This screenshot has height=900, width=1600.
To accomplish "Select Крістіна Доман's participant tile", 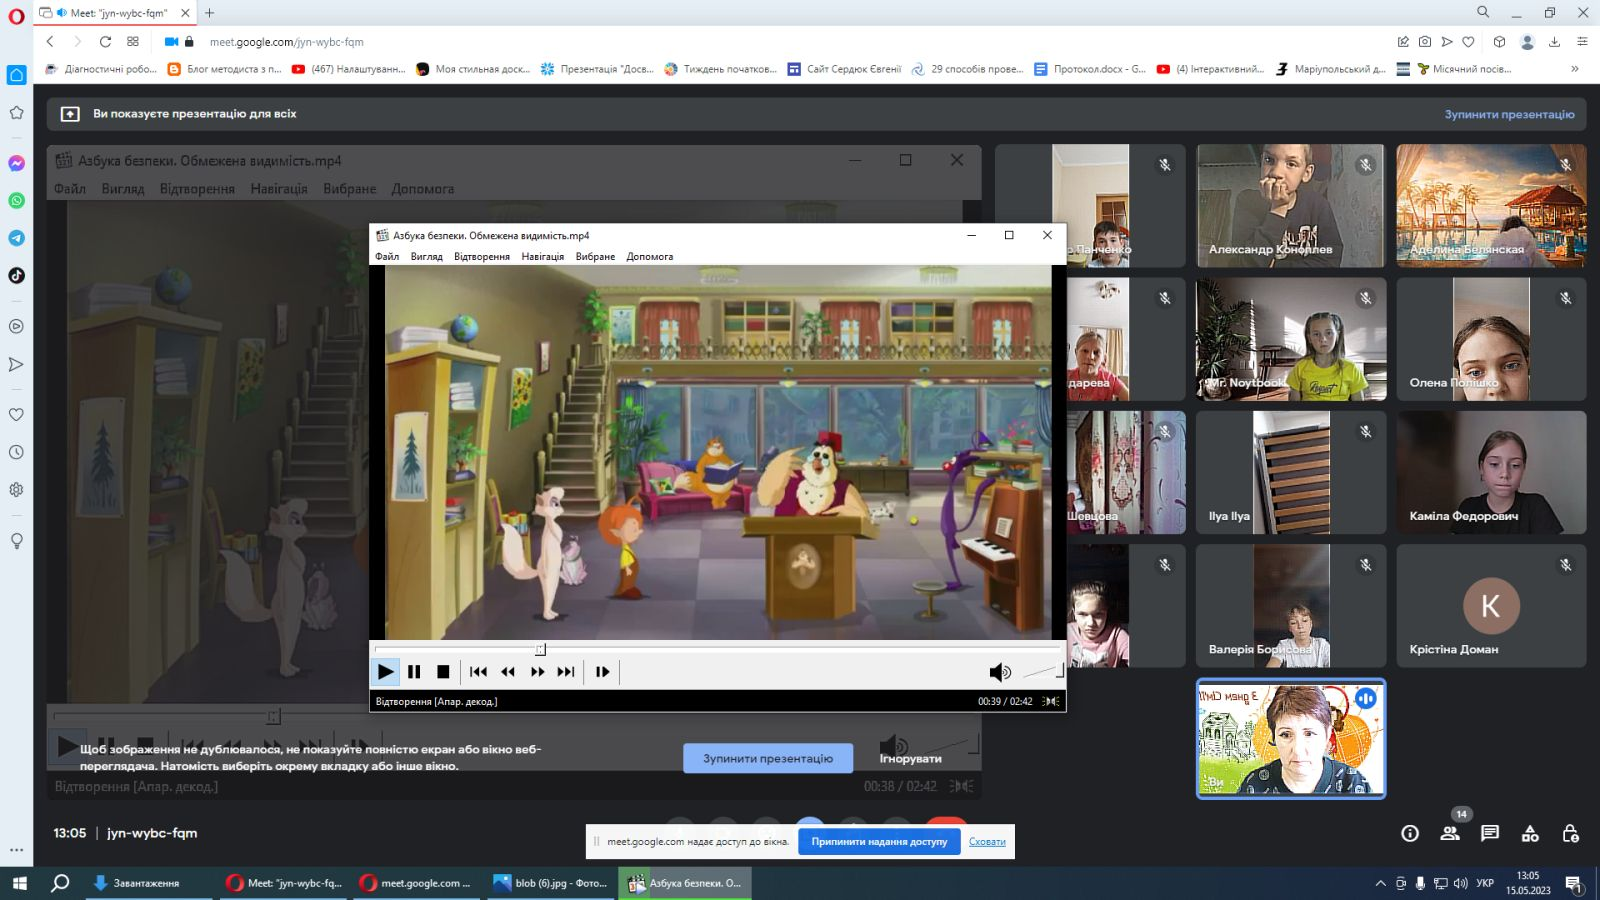I will pyautogui.click(x=1491, y=605).
